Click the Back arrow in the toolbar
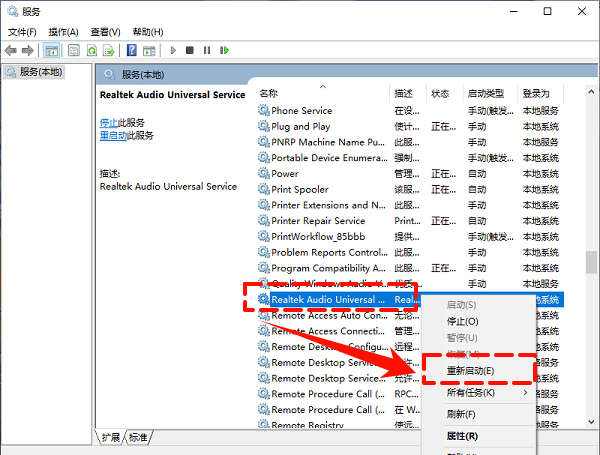600x455 pixels. [12, 50]
